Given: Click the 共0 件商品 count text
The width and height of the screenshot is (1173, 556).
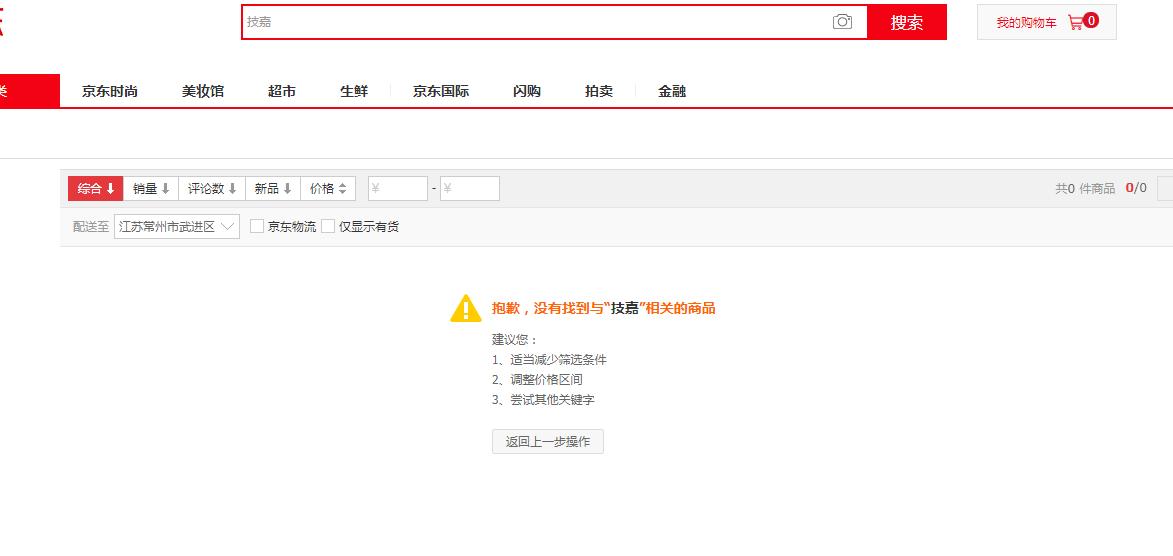Looking at the screenshot, I should (1085, 189).
